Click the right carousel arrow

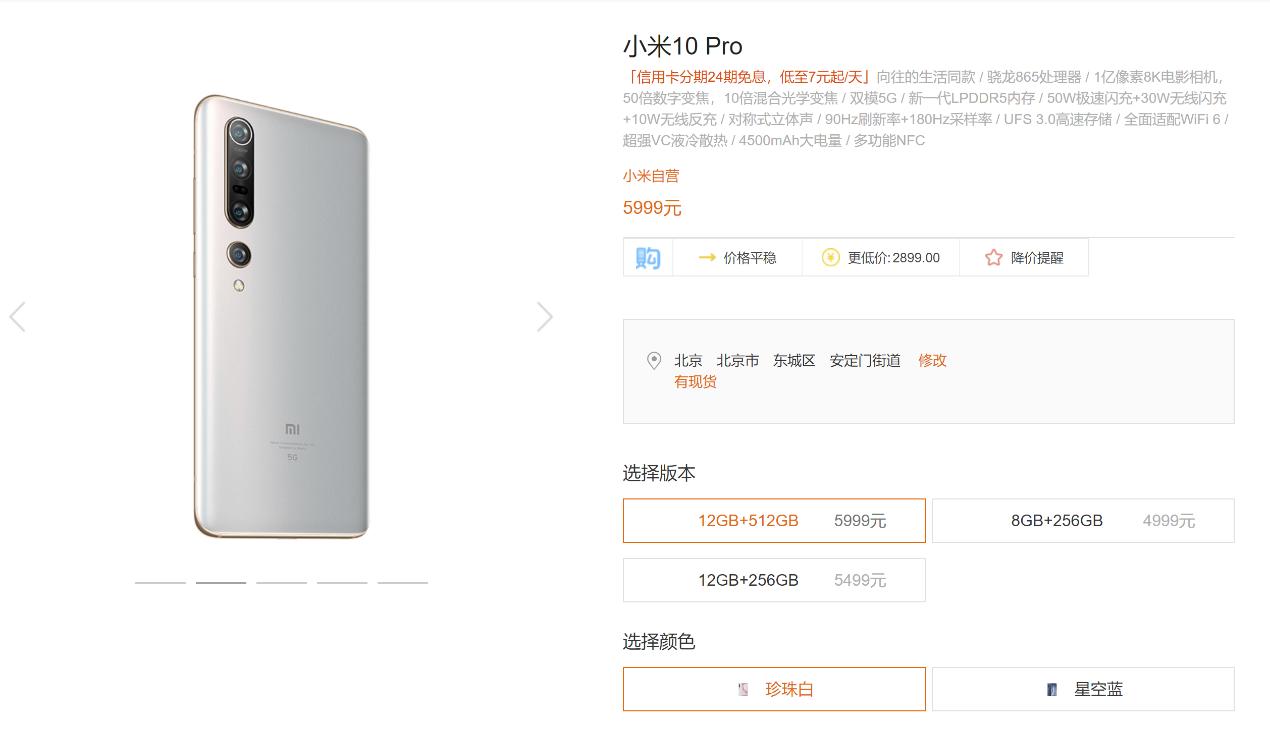pos(545,316)
